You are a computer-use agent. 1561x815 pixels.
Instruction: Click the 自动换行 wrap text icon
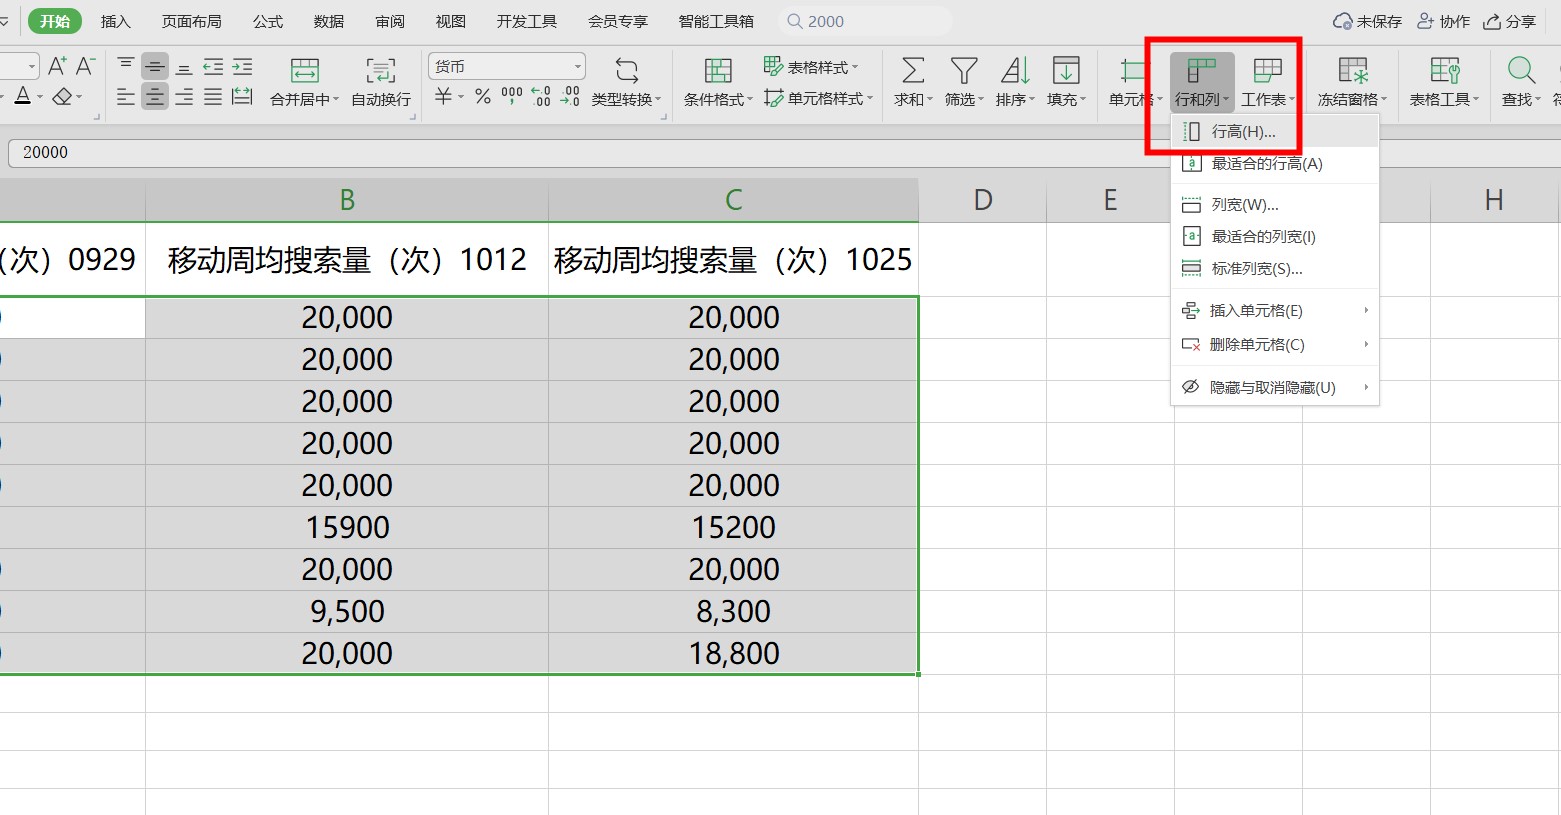click(x=380, y=71)
